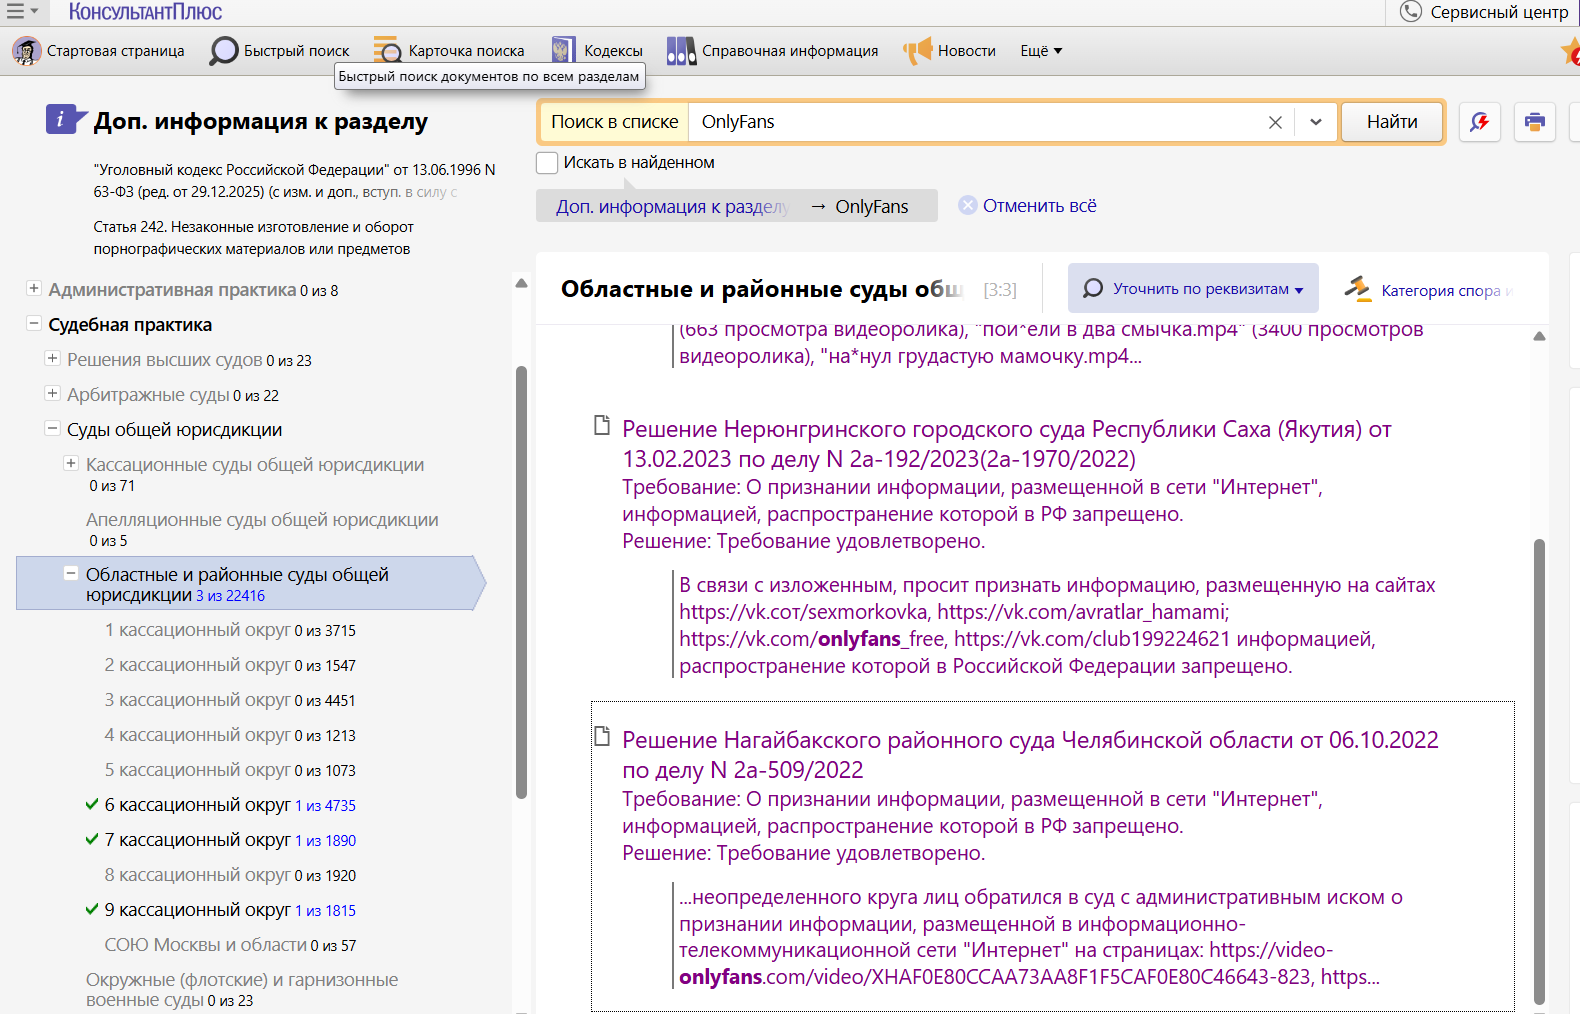Click Сервисный центр link
Viewport: 1580px width, 1014px height.
(1499, 12)
